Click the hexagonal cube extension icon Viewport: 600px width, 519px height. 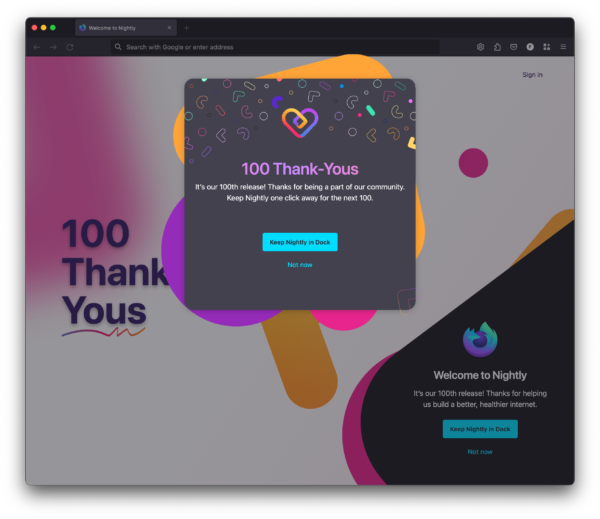pos(480,47)
